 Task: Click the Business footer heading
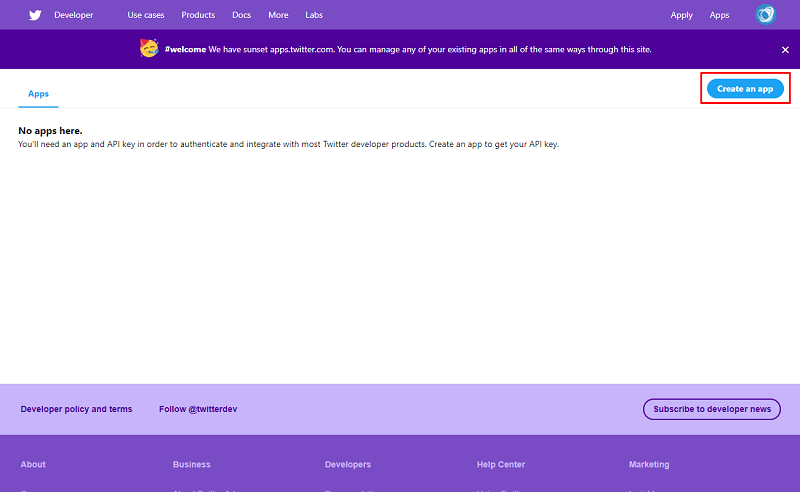click(x=191, y=464)
